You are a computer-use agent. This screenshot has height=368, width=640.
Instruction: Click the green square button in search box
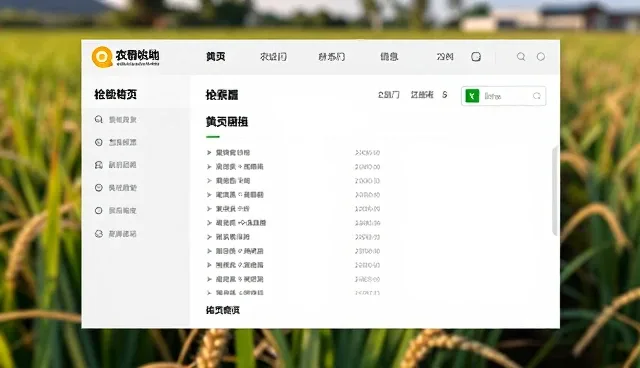[472, 96]
